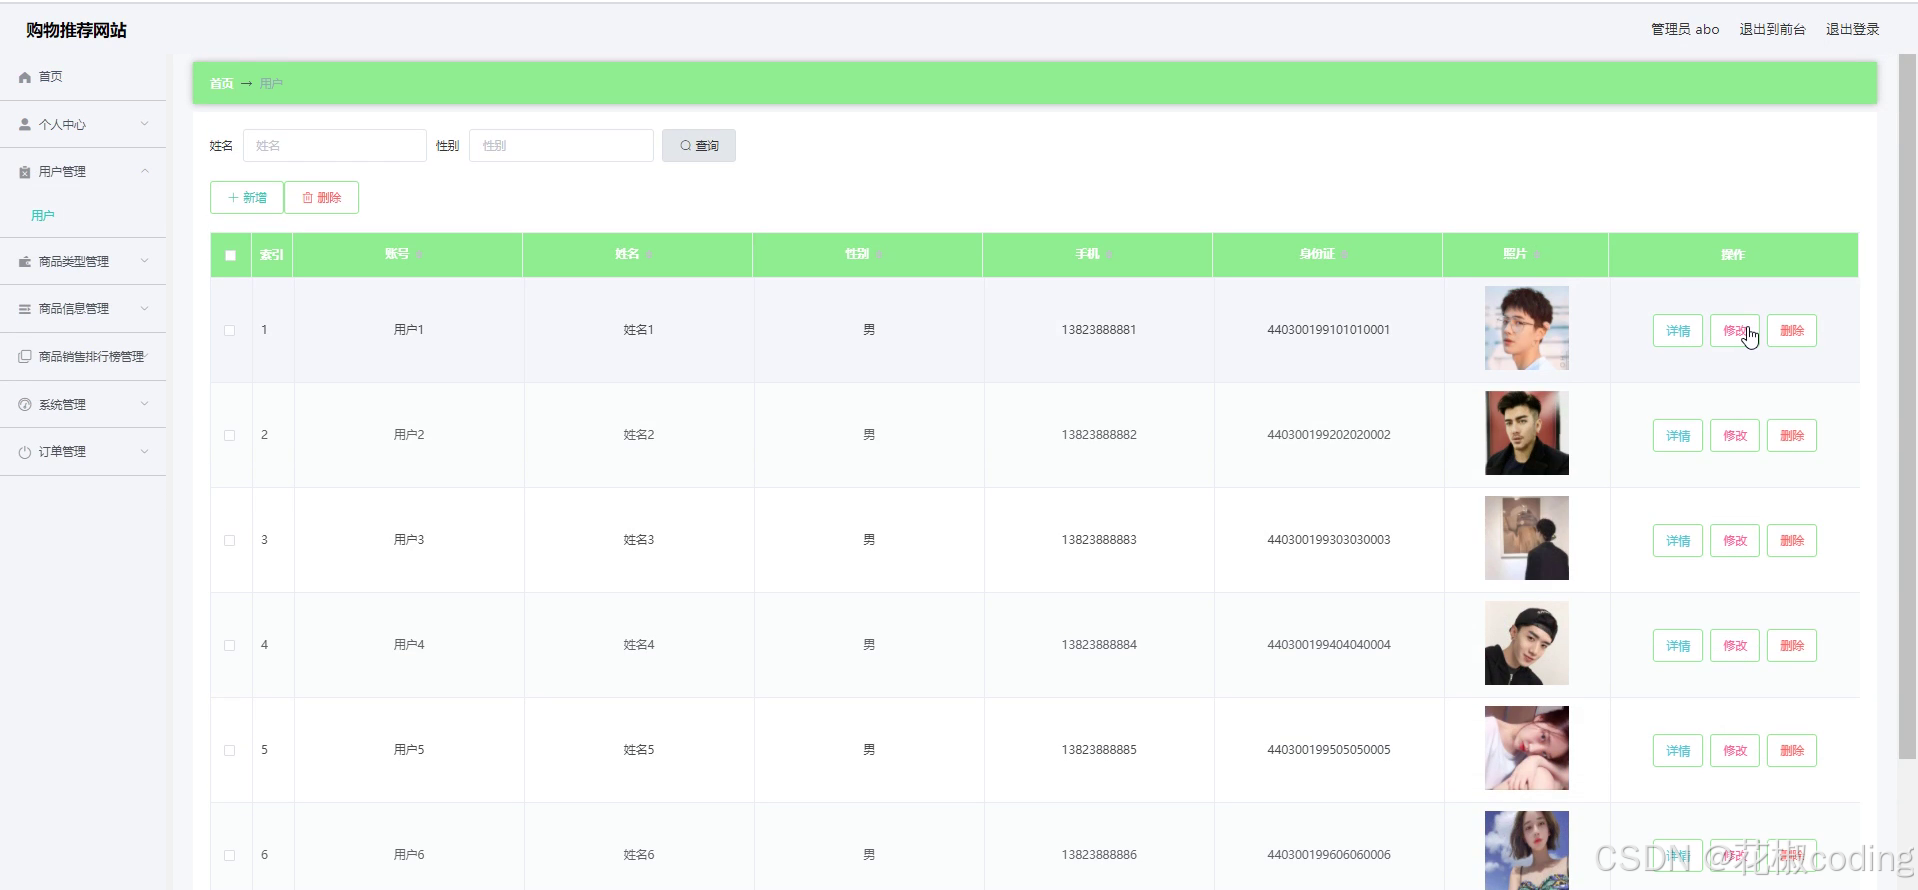The width and height of the screenshot is (1918, 890).
Task: Click the home icon beside 首页 in sidebar
Action: pos(25,77)
